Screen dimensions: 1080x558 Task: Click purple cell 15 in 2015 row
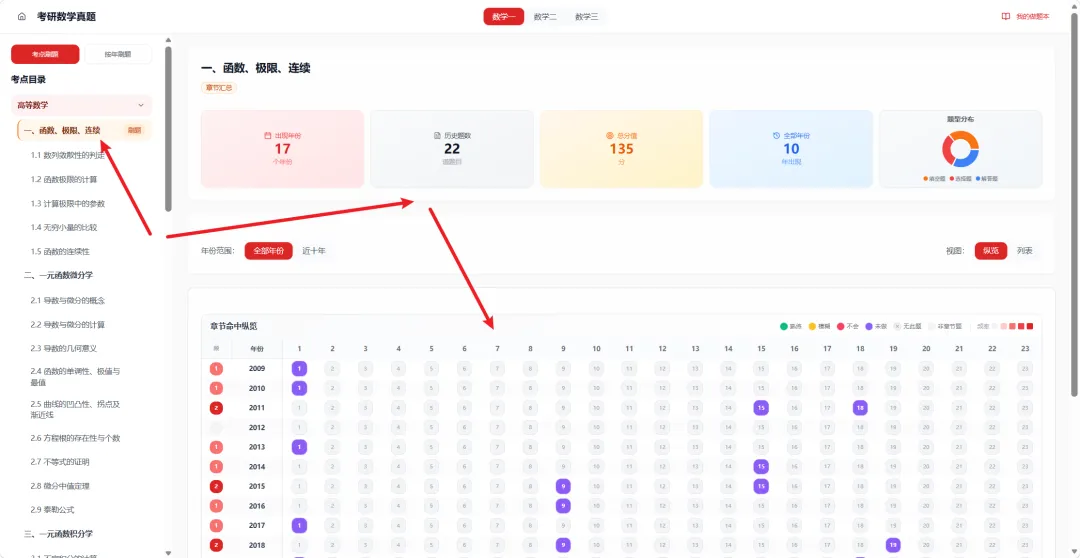(x=761, y=486)
